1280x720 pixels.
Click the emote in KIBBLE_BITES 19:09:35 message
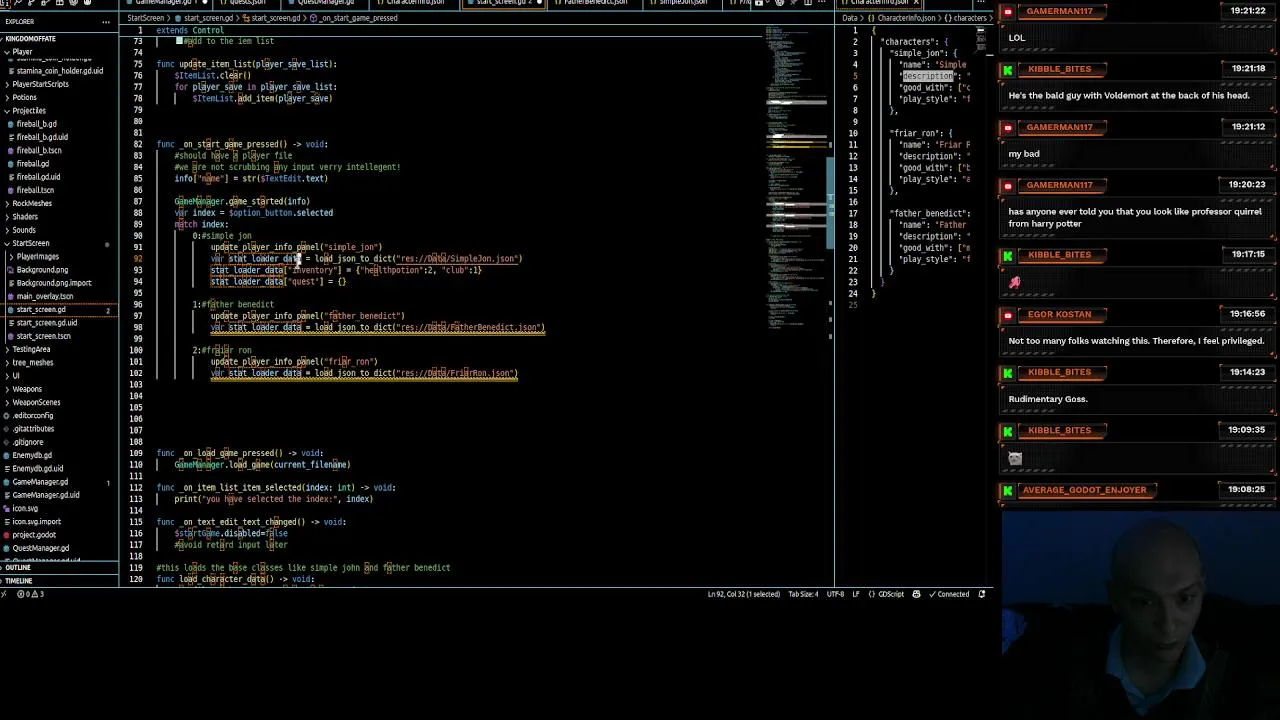tap(1015, 458)
